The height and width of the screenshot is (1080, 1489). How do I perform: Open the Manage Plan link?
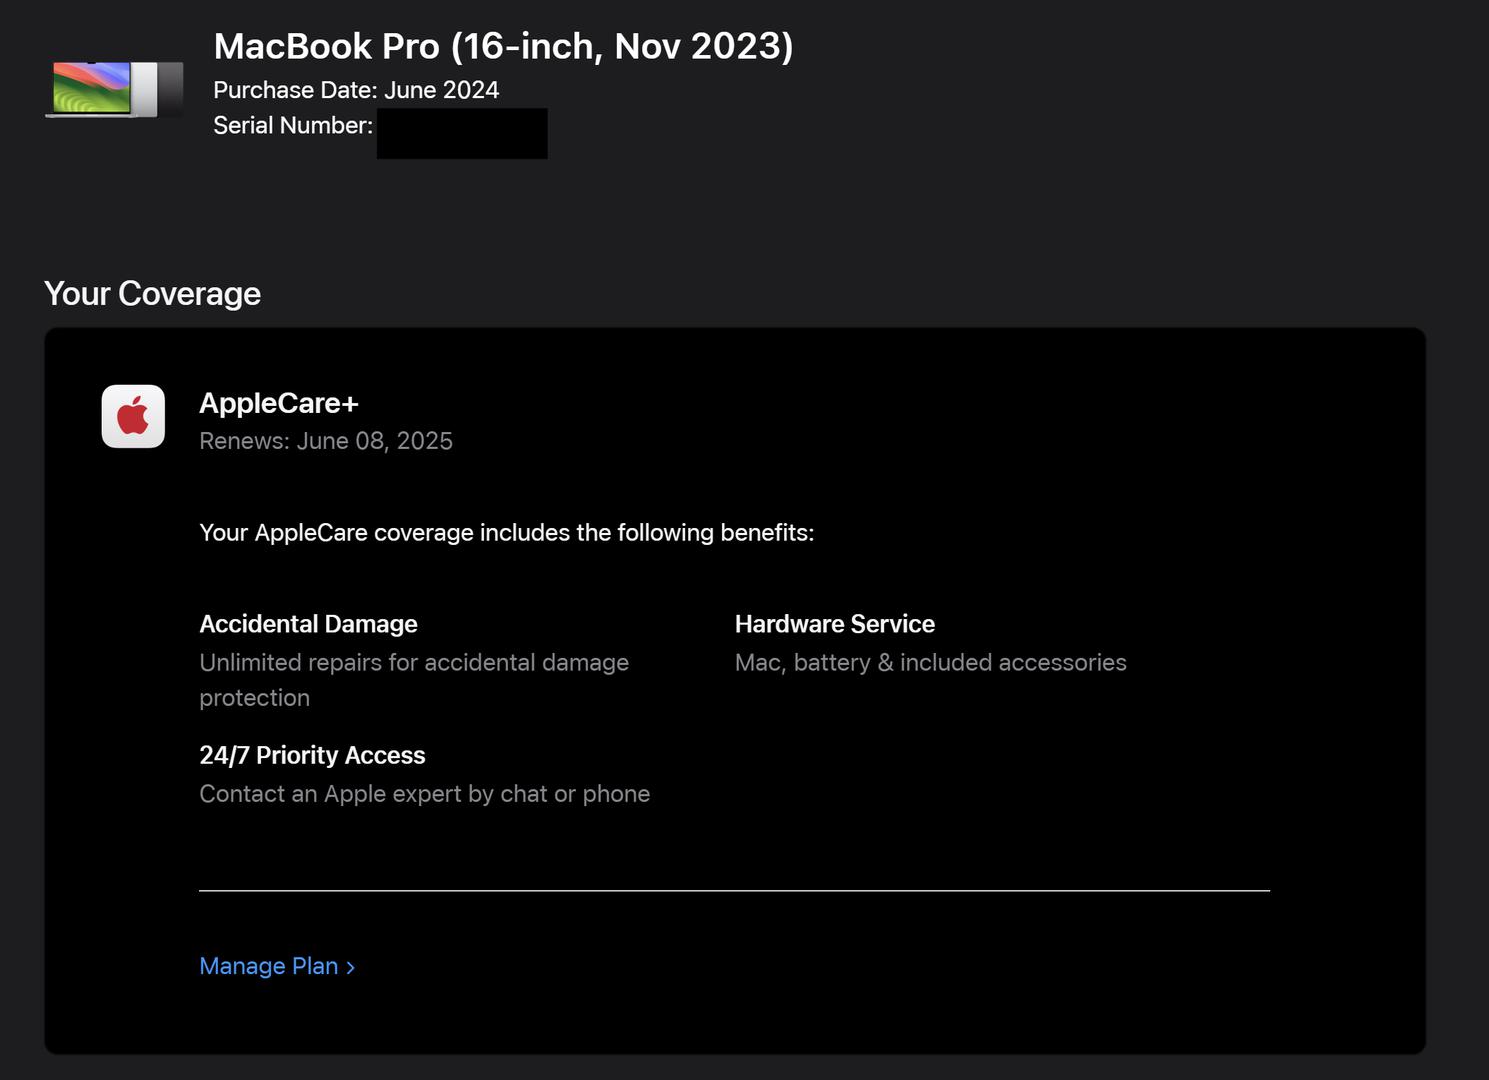click(x=268, y=966)
